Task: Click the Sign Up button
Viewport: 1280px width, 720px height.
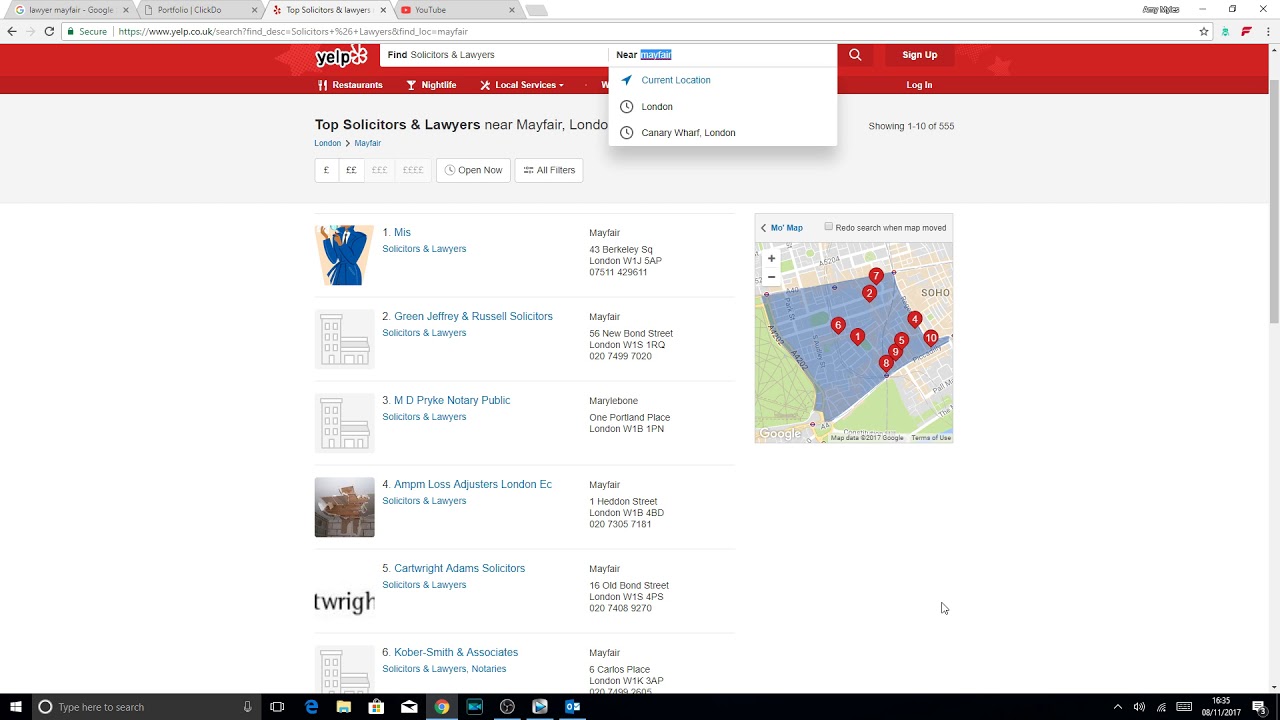Action: coord(919,55)
